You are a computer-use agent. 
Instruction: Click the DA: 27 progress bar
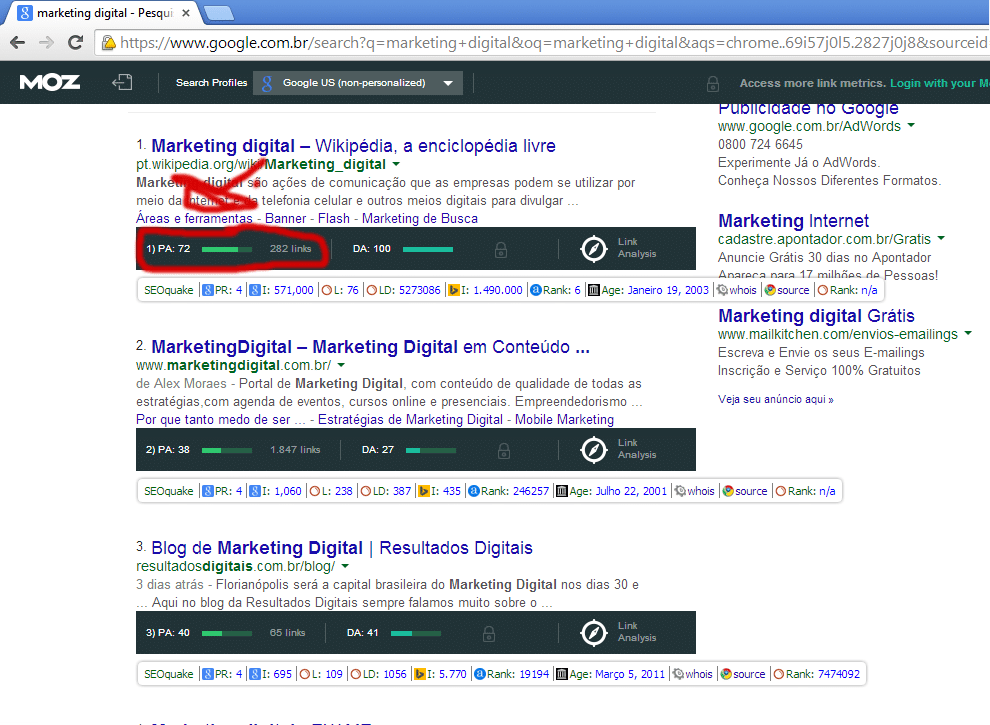[x=431, y=450]
